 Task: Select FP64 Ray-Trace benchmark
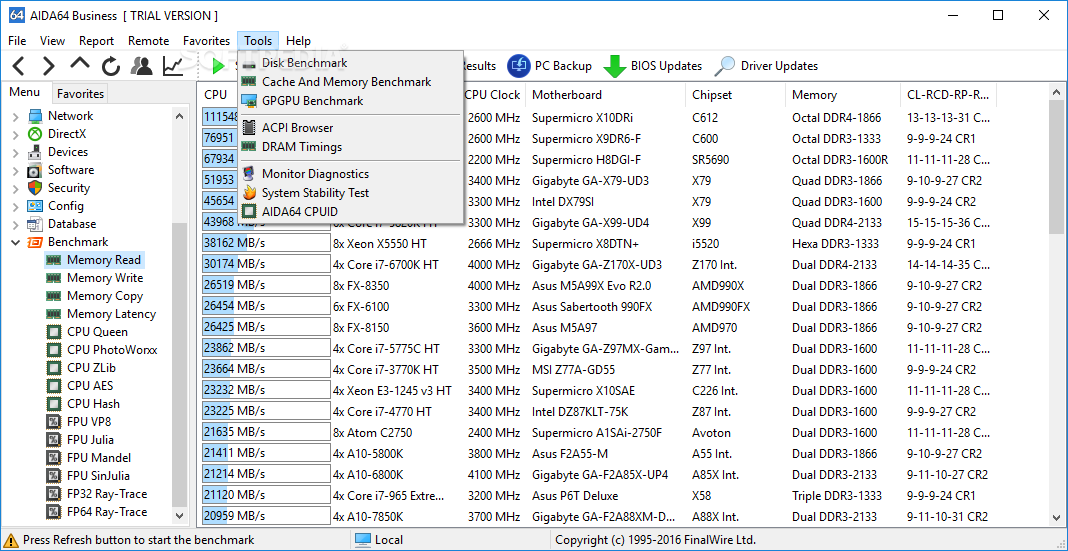(x=107, y=512)
